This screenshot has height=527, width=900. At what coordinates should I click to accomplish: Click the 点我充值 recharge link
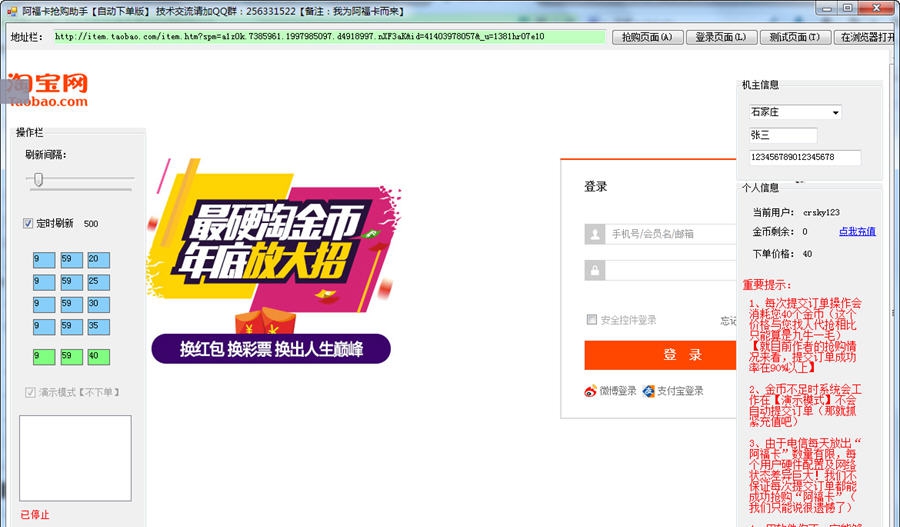[857, 231]
